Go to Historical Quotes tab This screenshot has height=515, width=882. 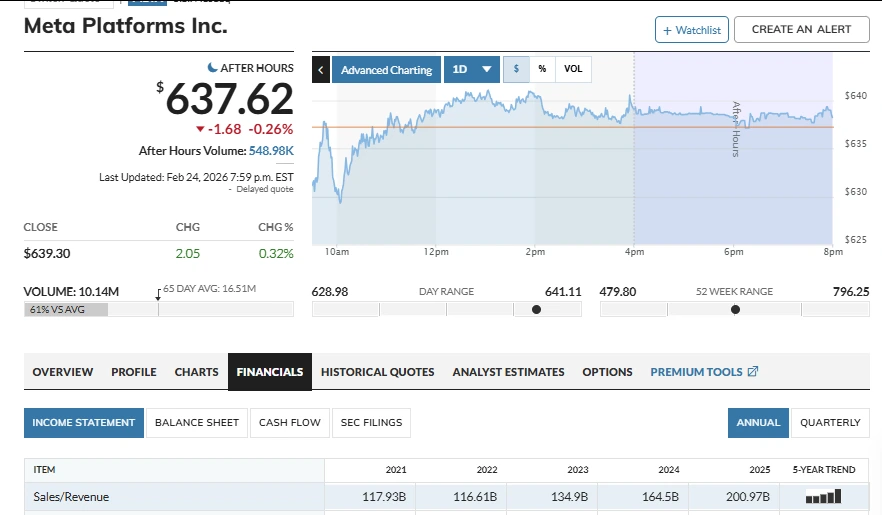[377, 372]
